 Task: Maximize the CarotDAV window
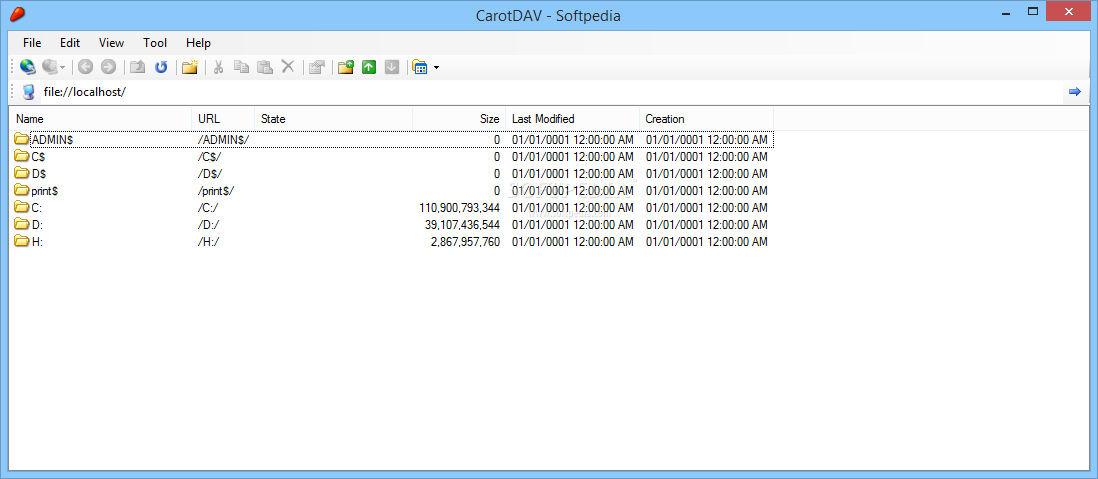click(1032, 11)
